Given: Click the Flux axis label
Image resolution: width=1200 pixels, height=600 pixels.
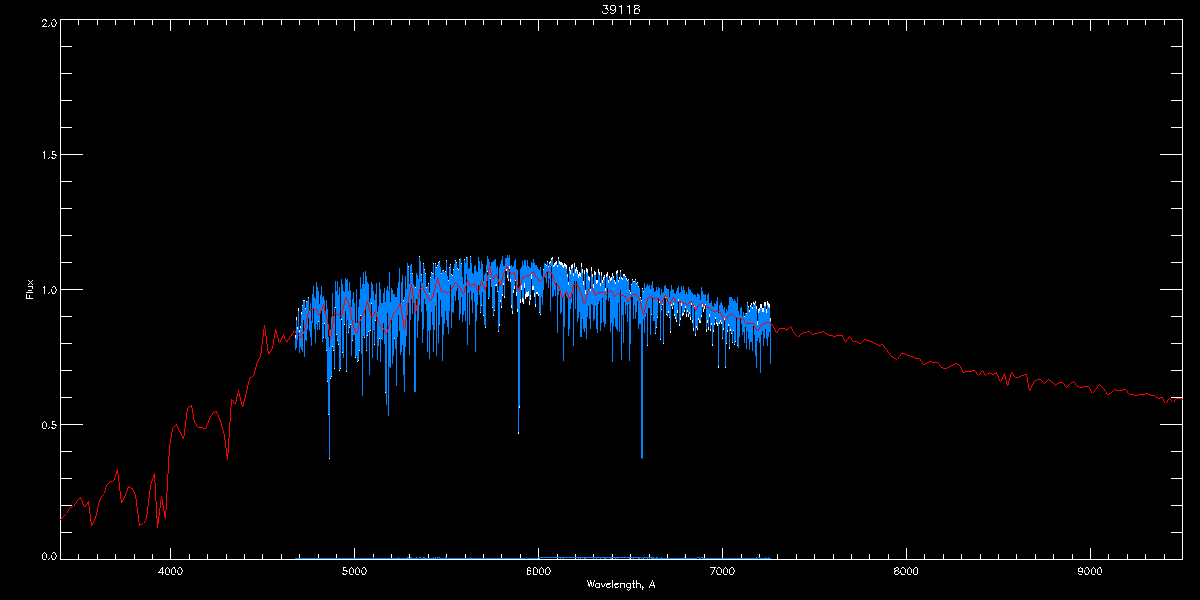Looking at the screenshot, I should coord(30,289).
